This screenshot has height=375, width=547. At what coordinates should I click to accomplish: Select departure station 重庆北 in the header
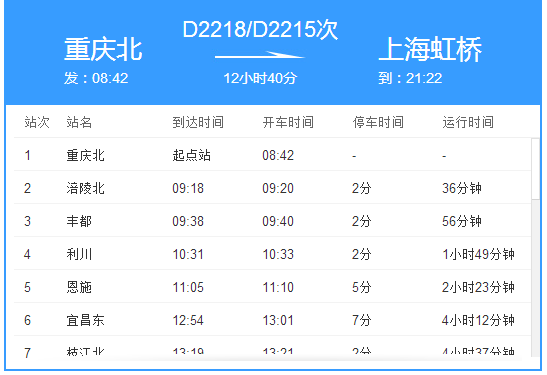[x=103, y=50]
